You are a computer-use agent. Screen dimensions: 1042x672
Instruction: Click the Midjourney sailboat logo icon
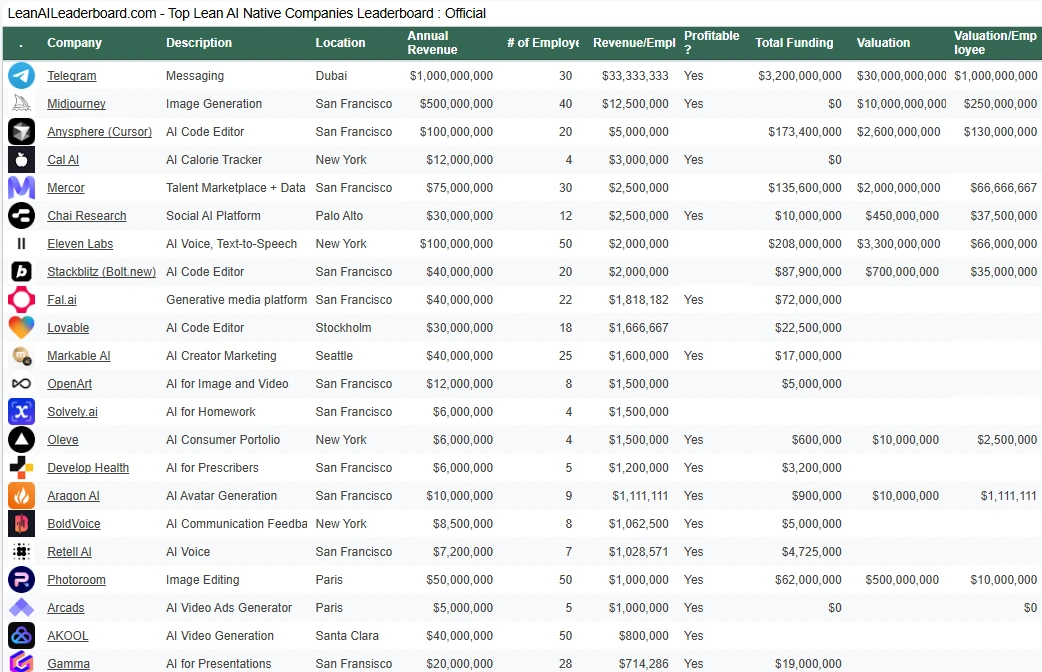(x=21, y=104)
